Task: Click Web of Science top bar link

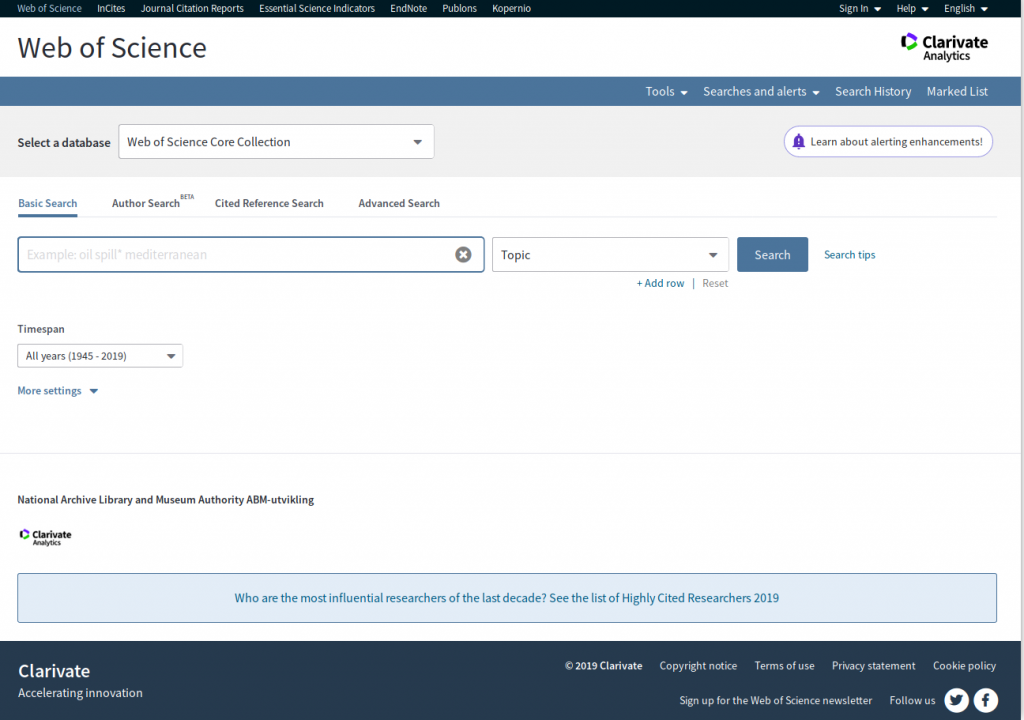Action: click(50, 8)
